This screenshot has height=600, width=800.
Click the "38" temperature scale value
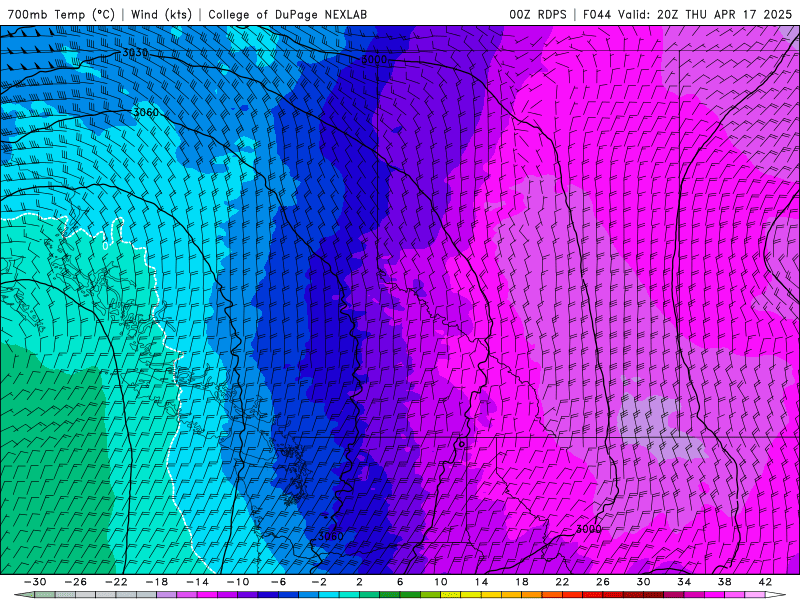pyautogui.click(x=724, y=582)
